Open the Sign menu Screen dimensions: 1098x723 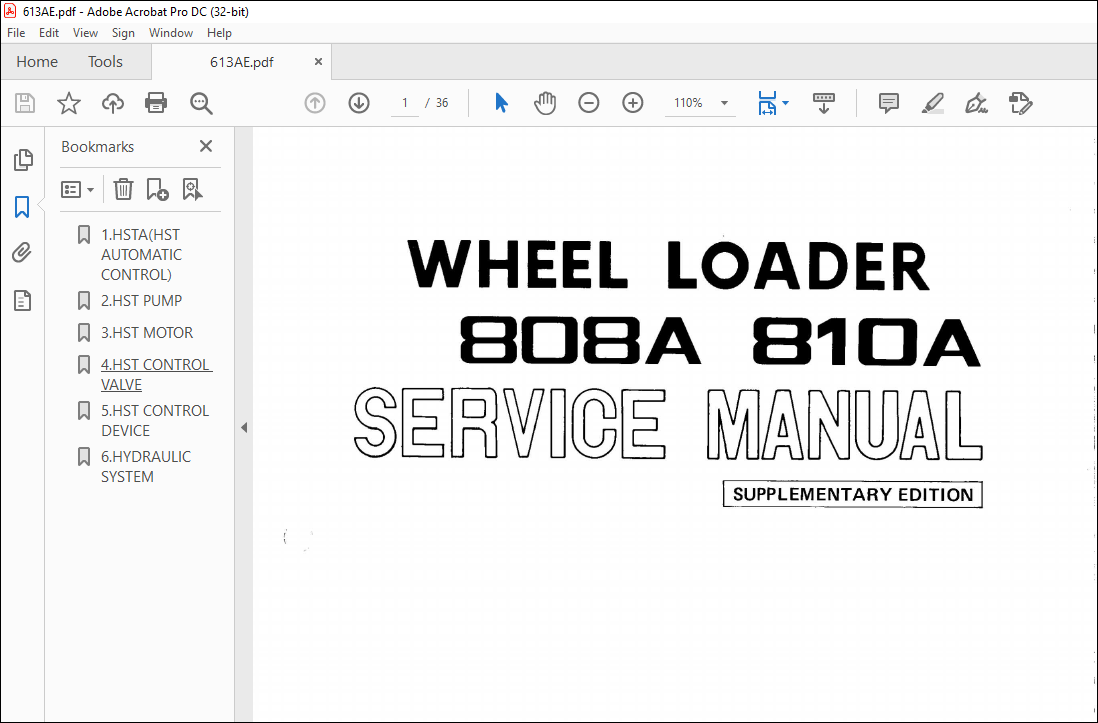coord(123,33)
